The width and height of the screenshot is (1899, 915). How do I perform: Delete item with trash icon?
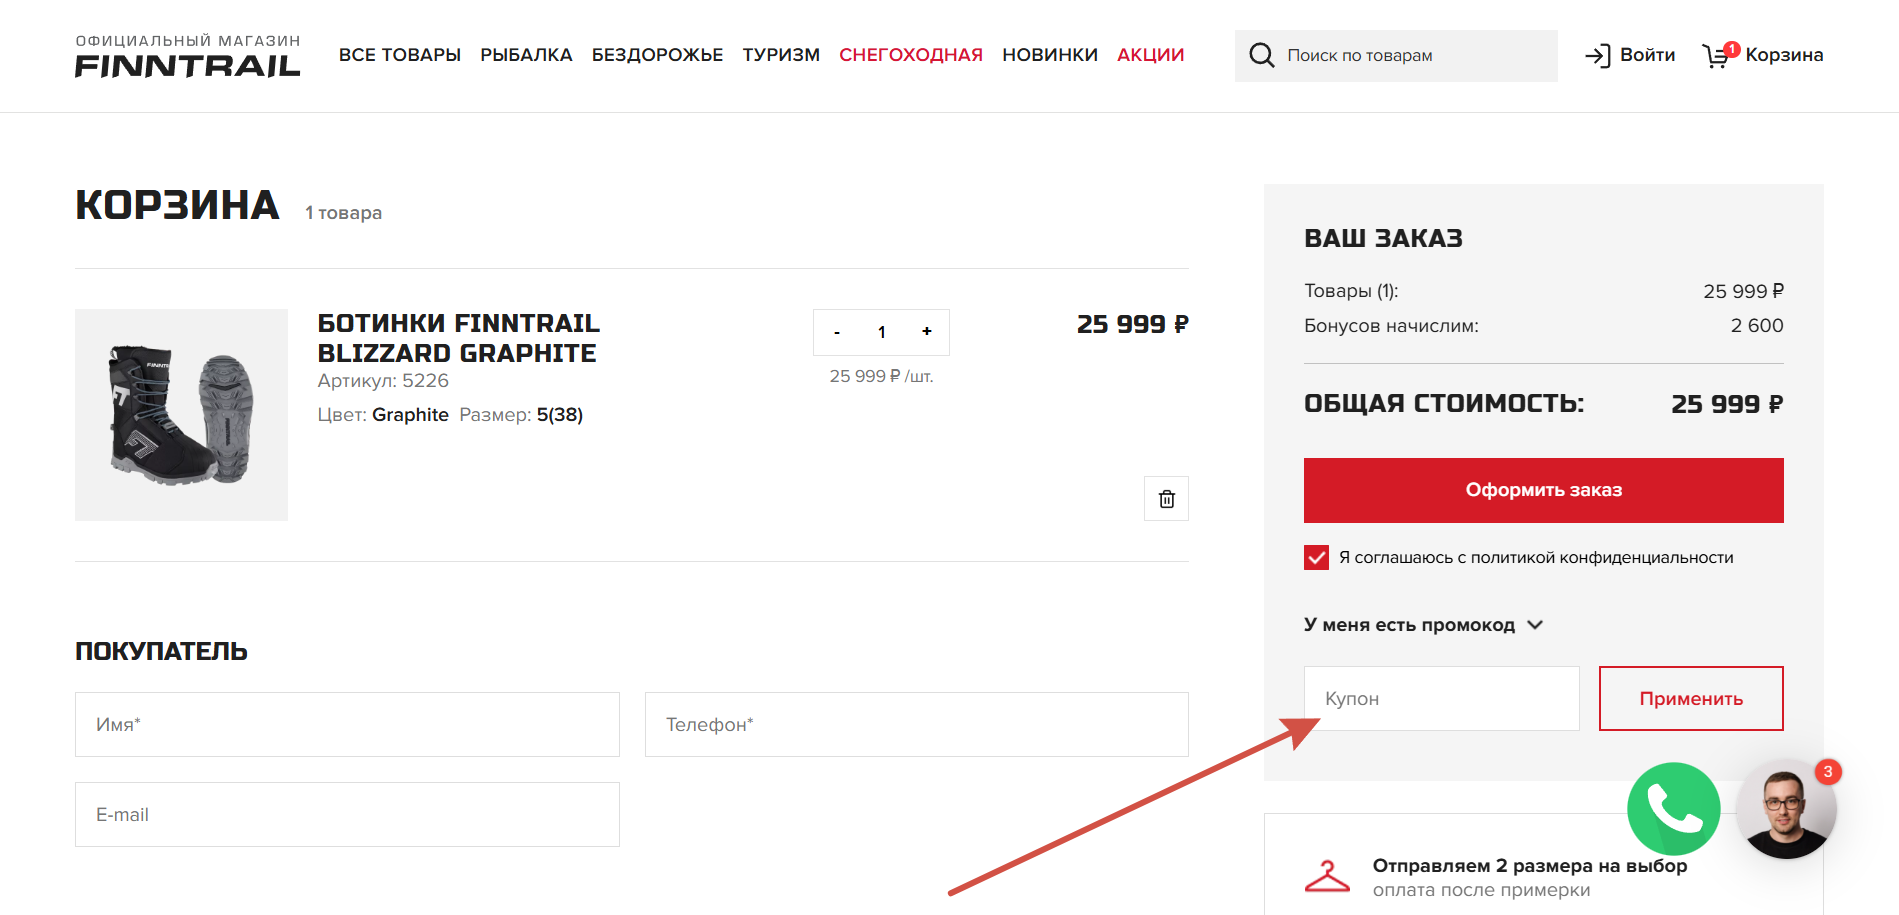point(1166,499)
